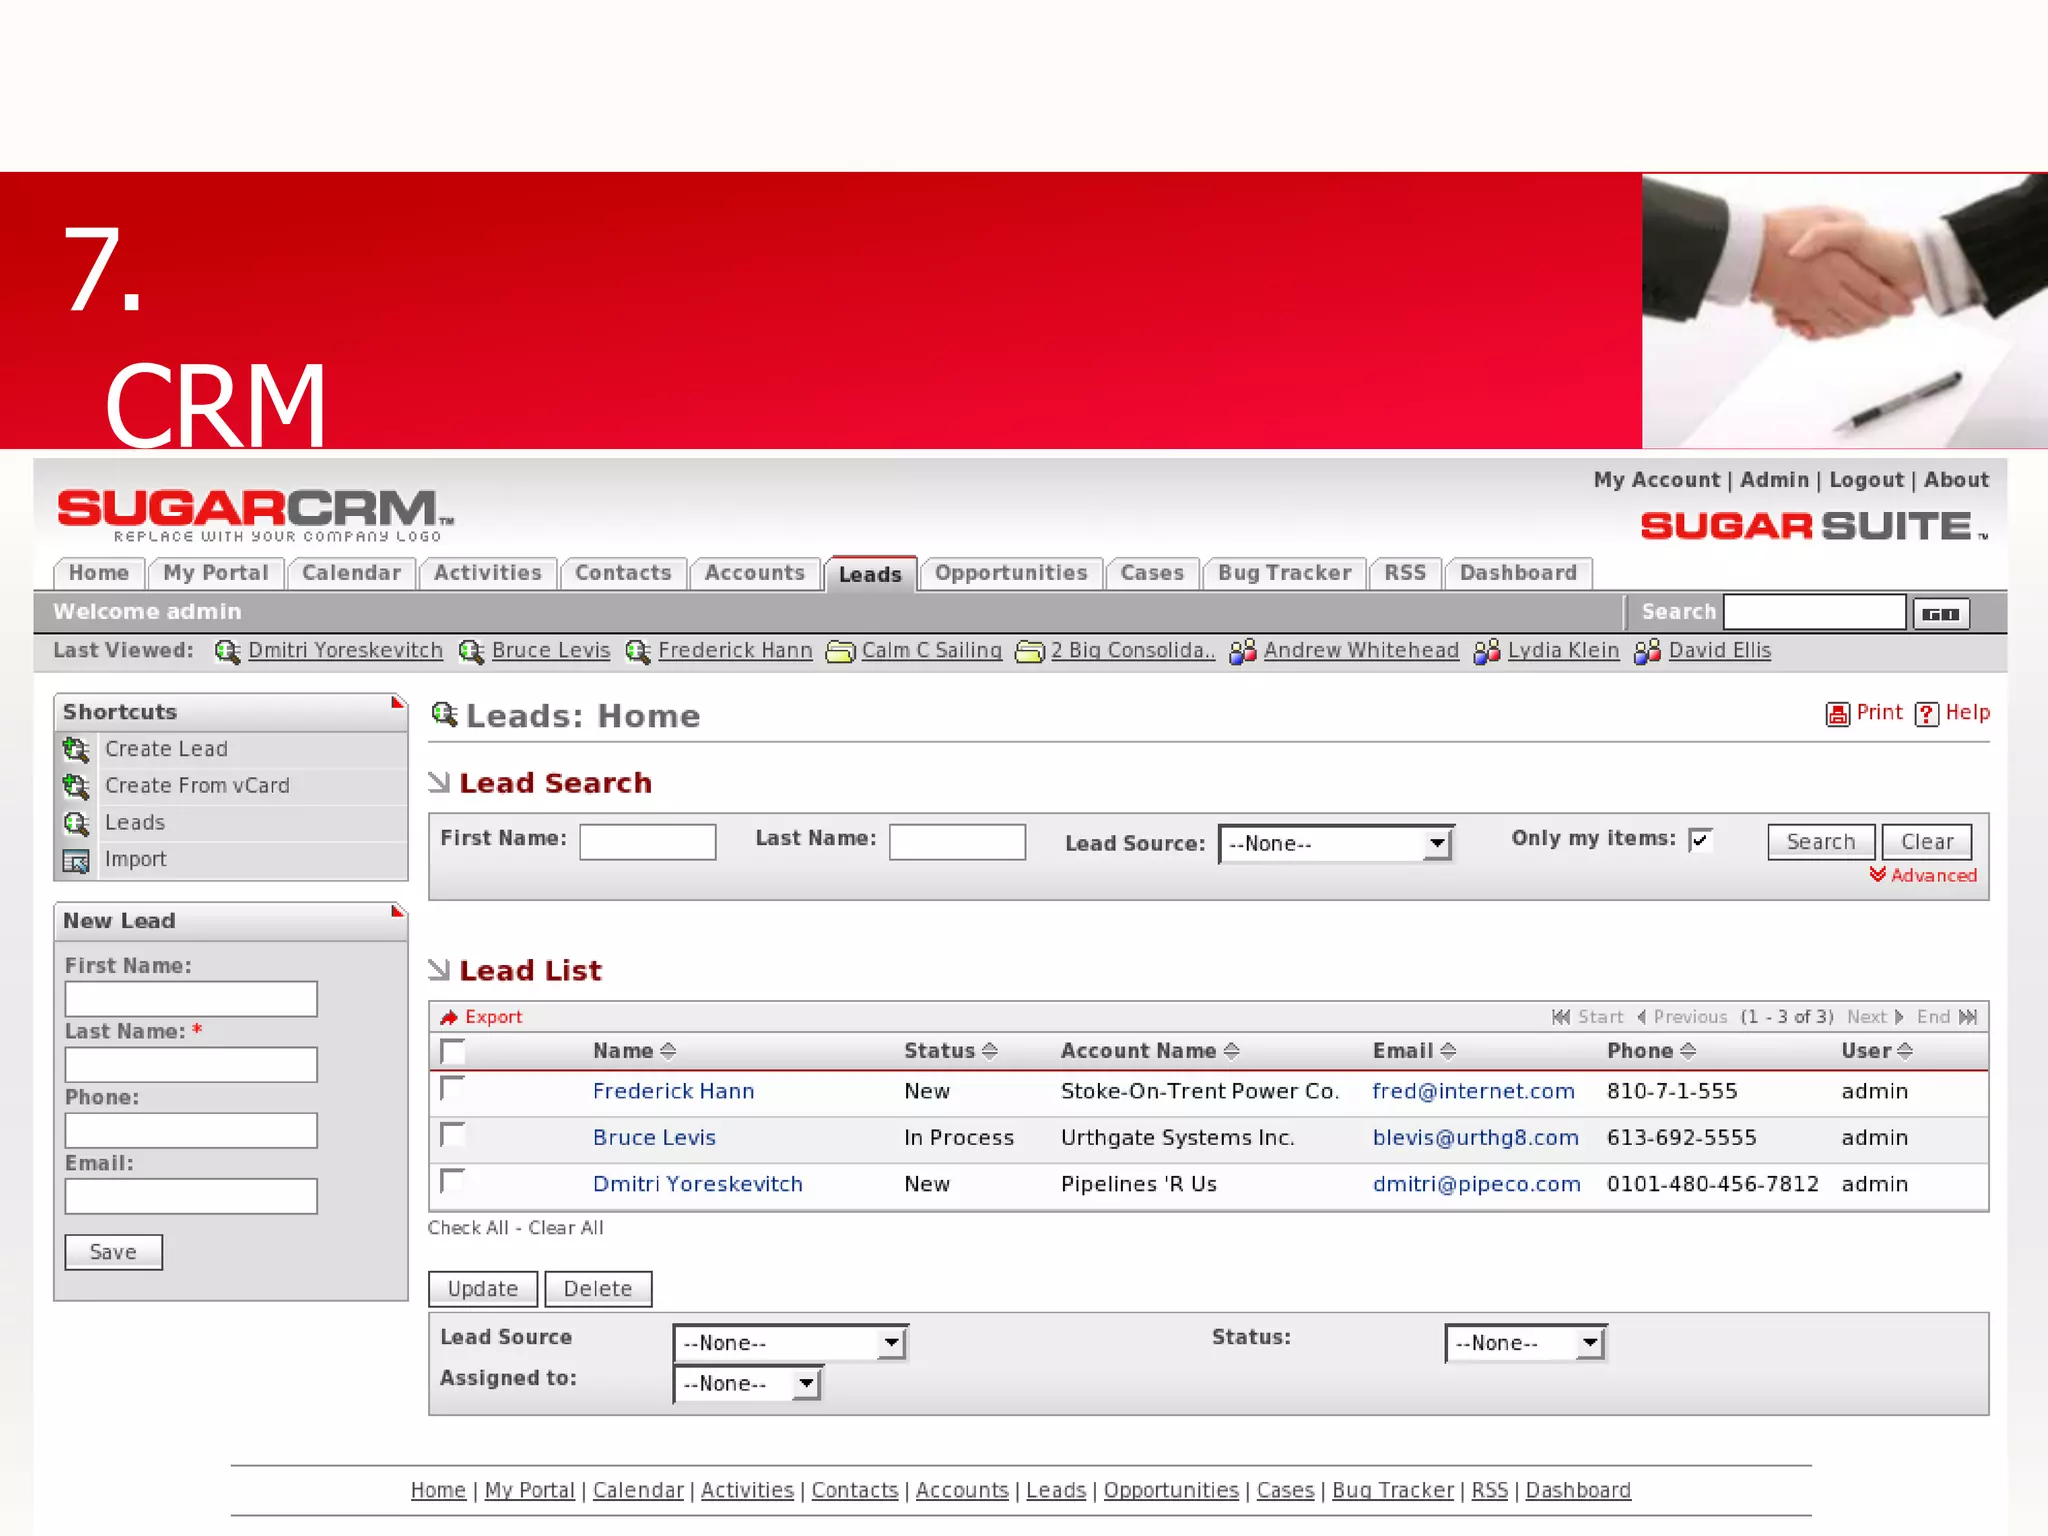Click the Admin link in header
This screenshot has width=2048, height=1536.
click(x=1774, y=480)
